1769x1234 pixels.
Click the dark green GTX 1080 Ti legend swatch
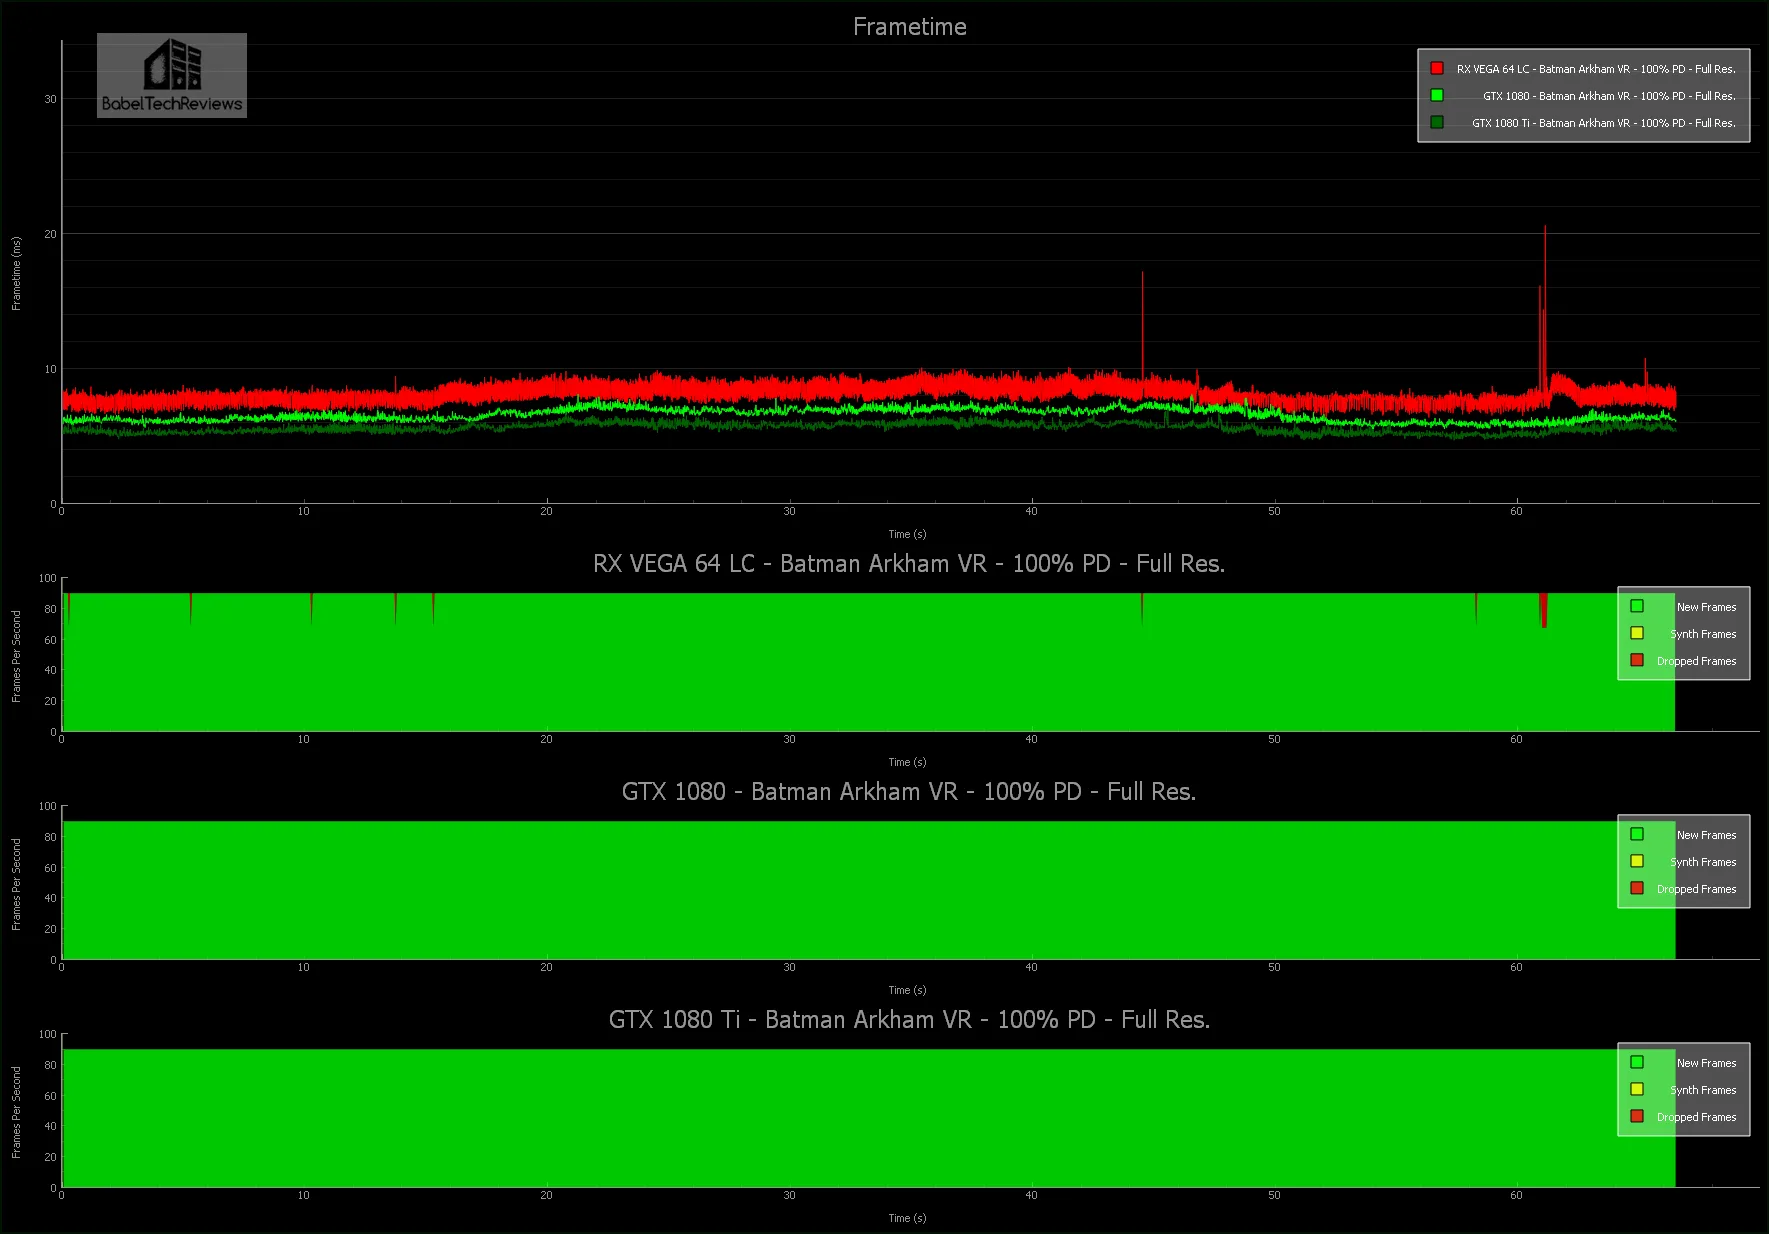tap(1437, 122)
